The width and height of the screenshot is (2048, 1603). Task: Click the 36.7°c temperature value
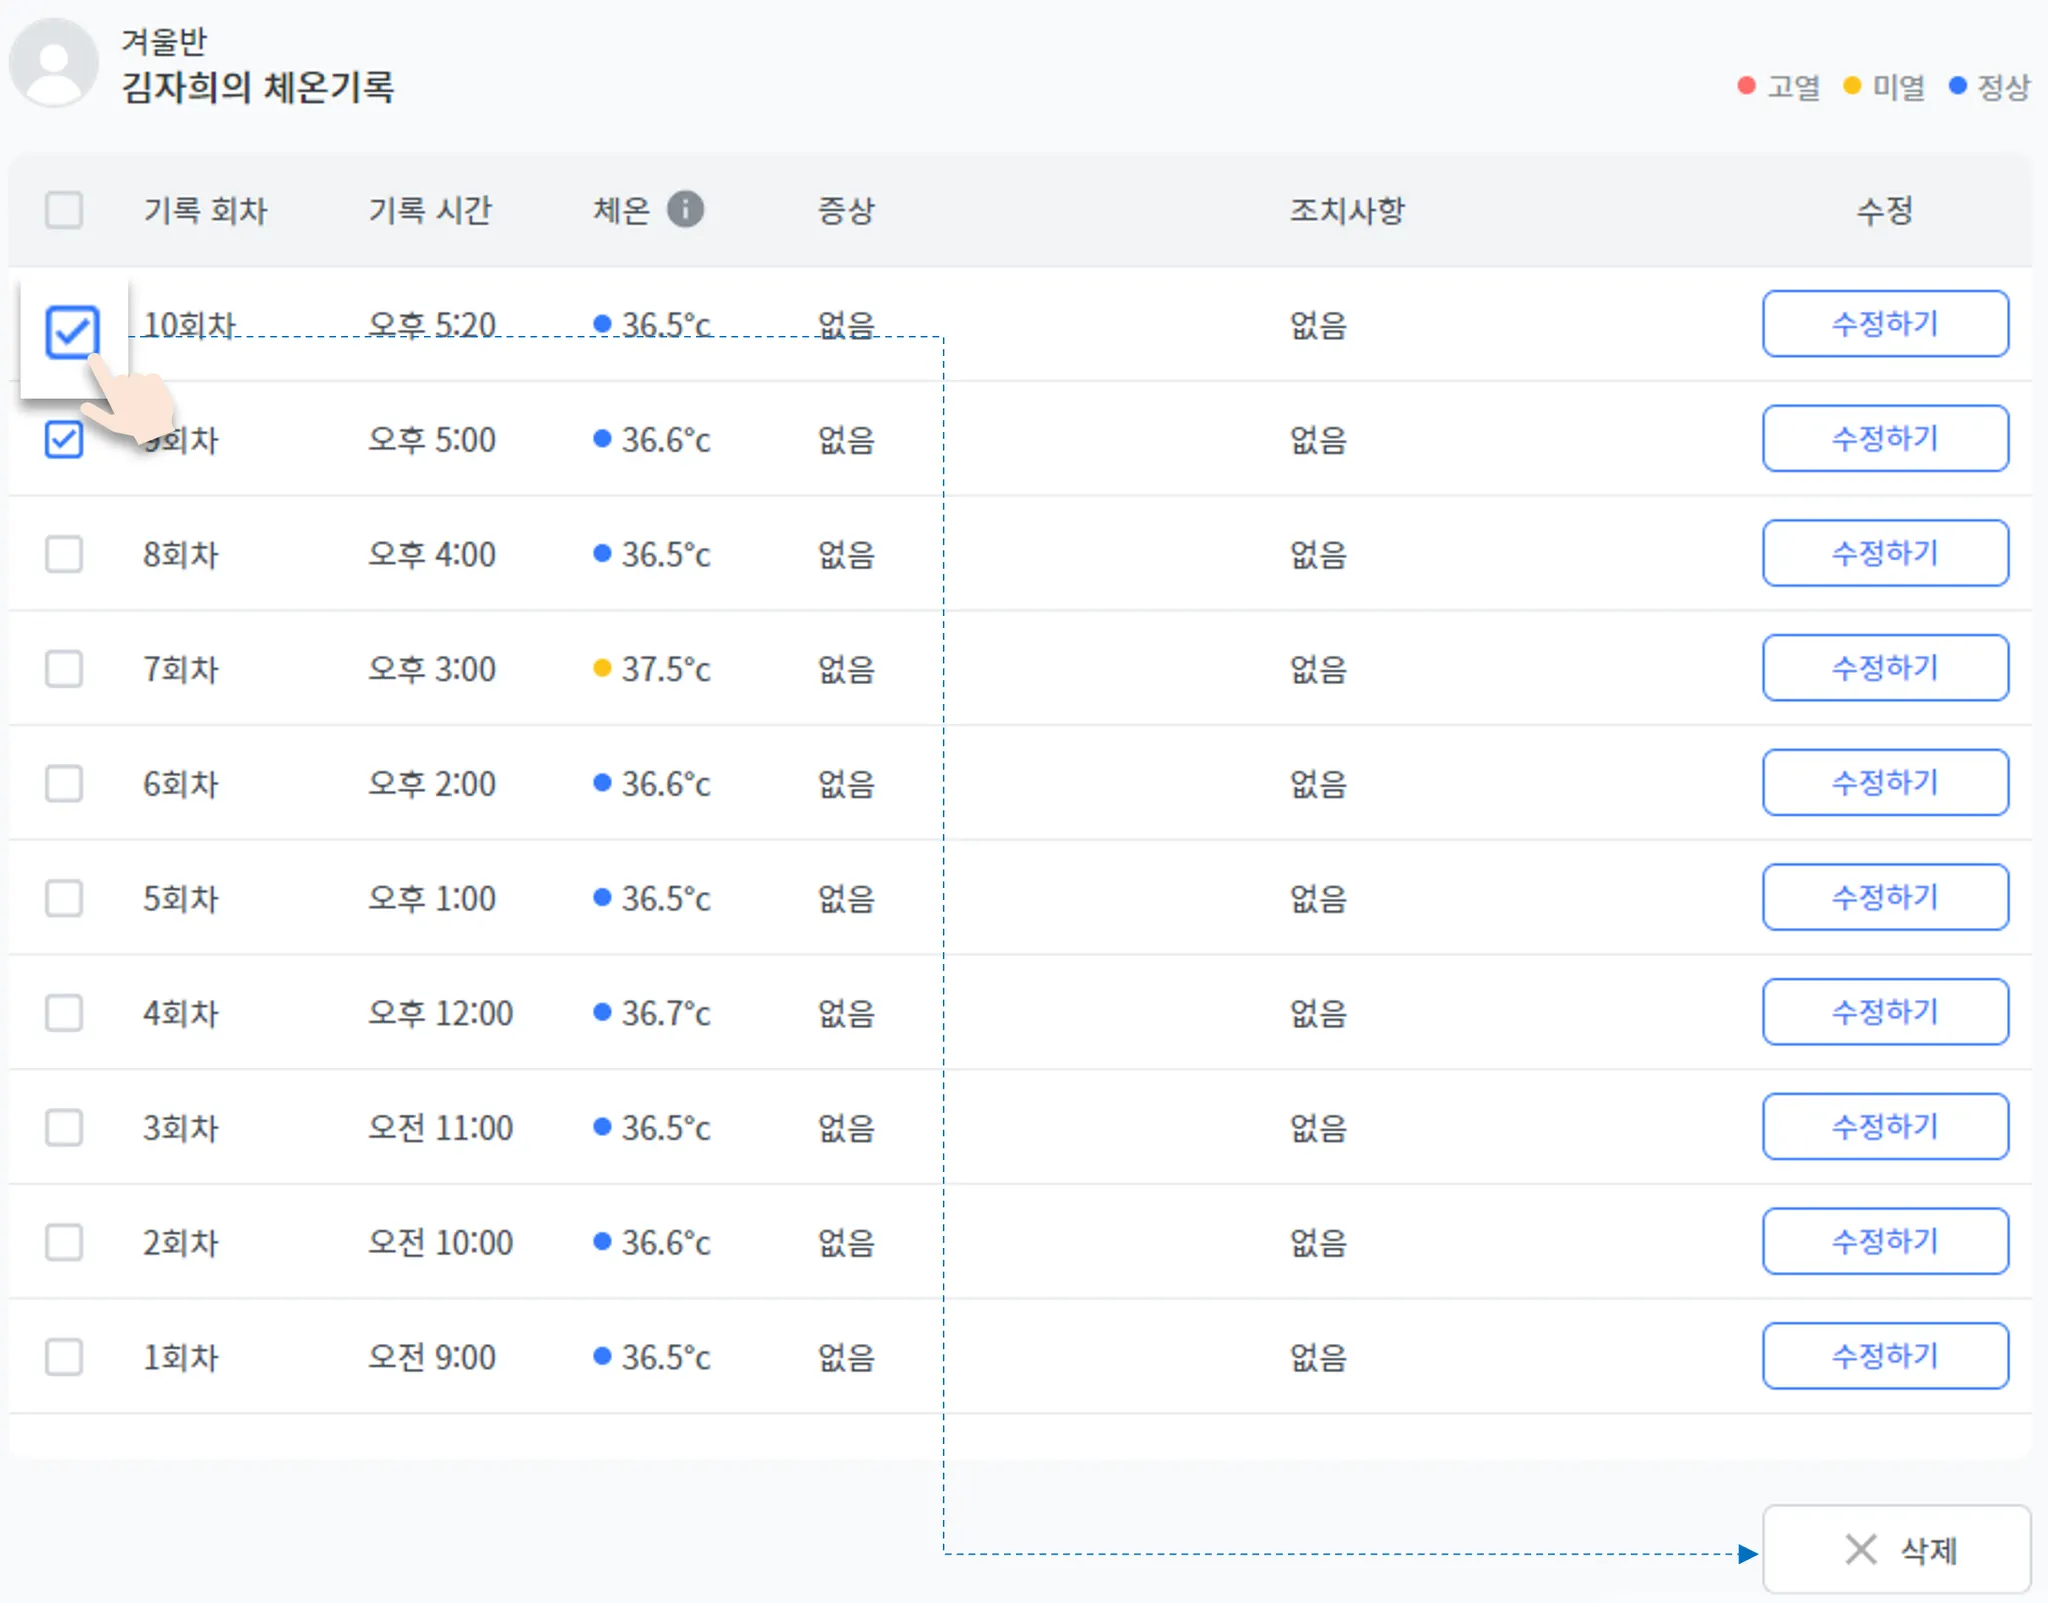click(x=665, y=1013)
